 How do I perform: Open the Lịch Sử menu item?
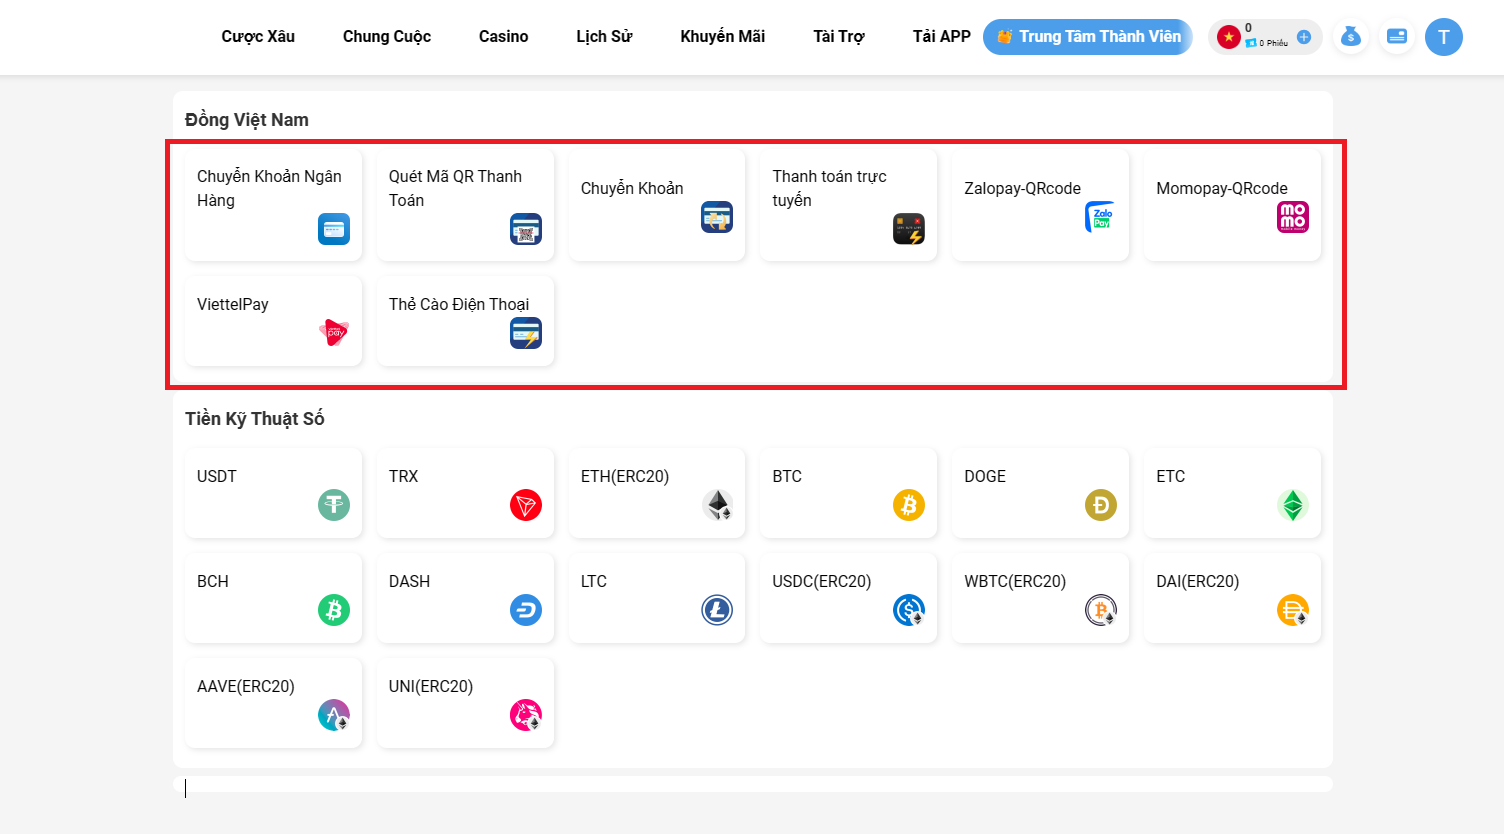(604, 37)
